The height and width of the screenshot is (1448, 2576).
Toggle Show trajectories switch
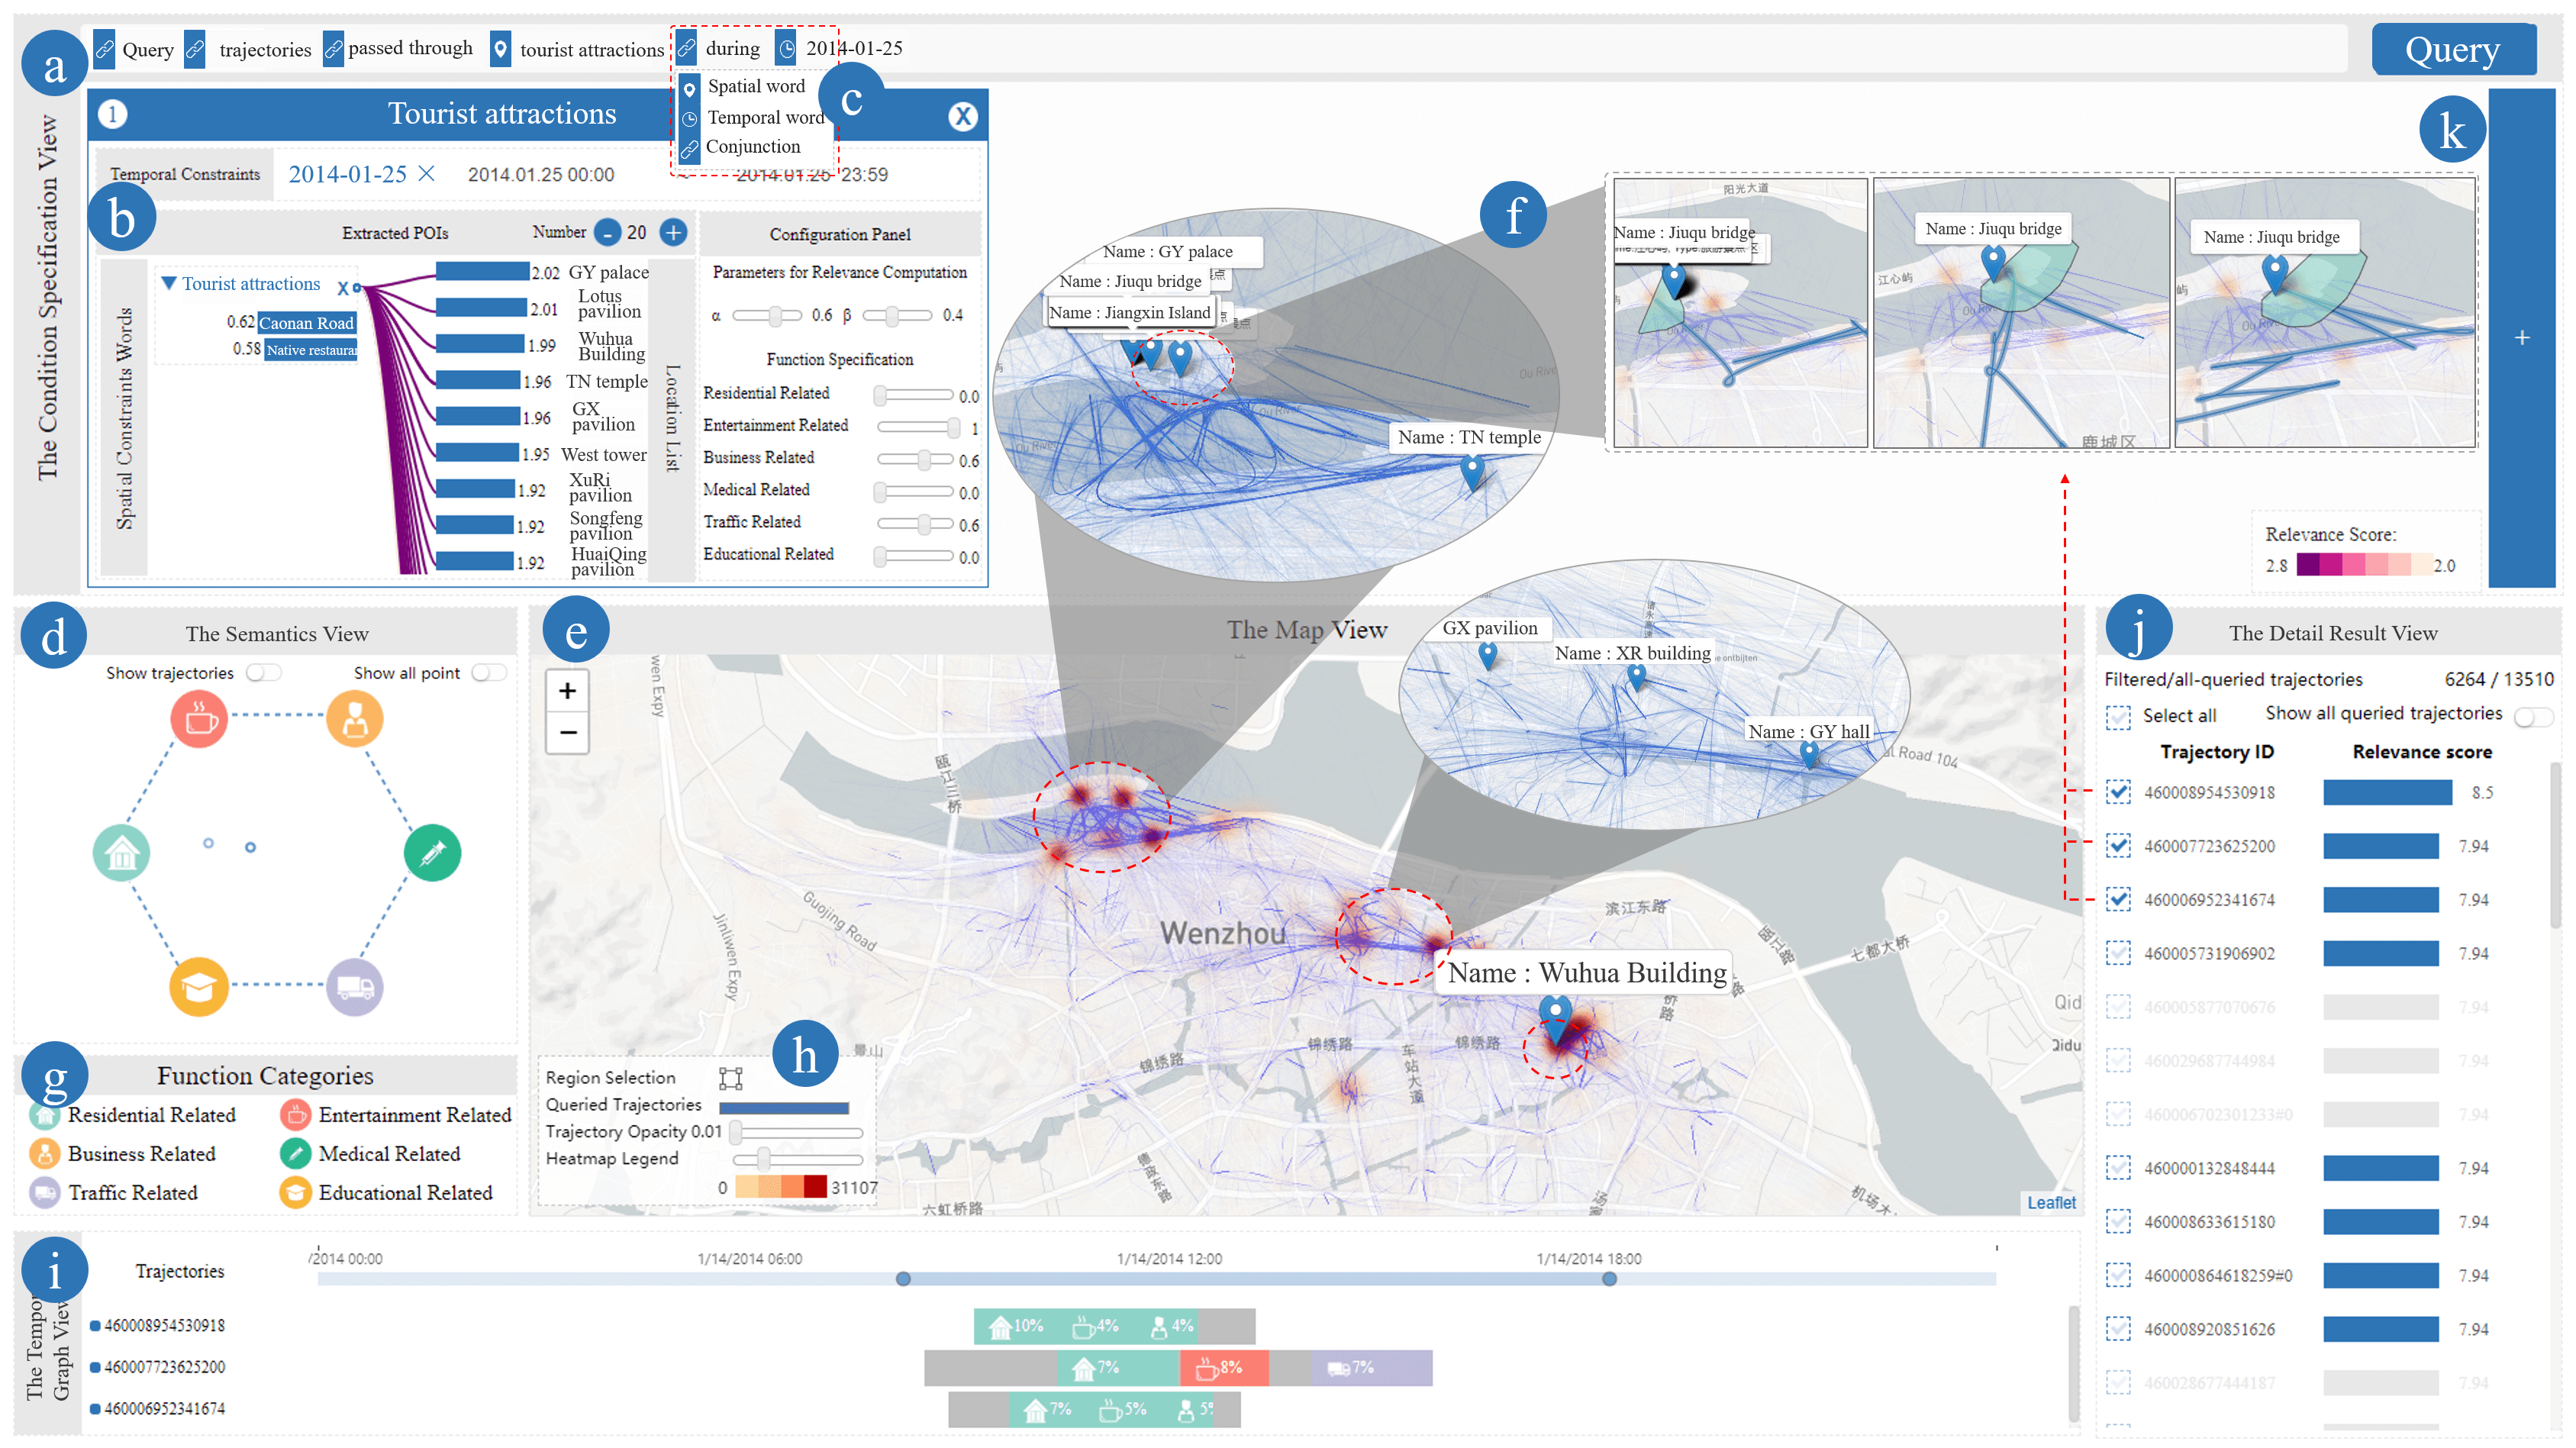(x=264, y=673)
